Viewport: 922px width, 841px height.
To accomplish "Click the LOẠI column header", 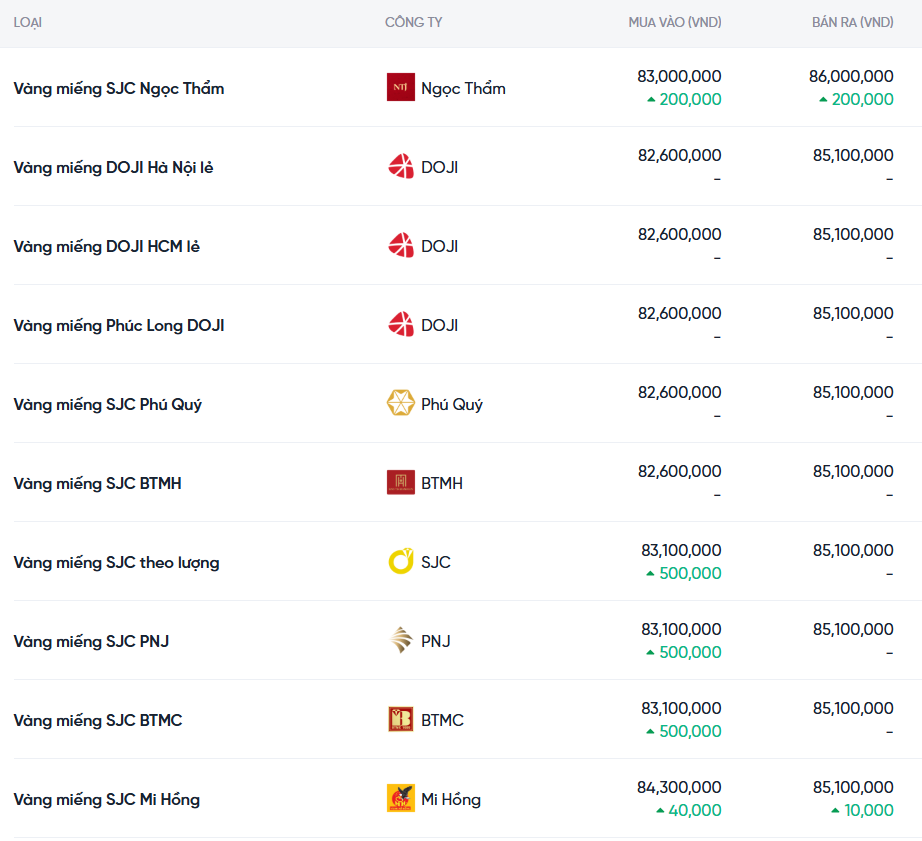I will click(x=28, y=22).
